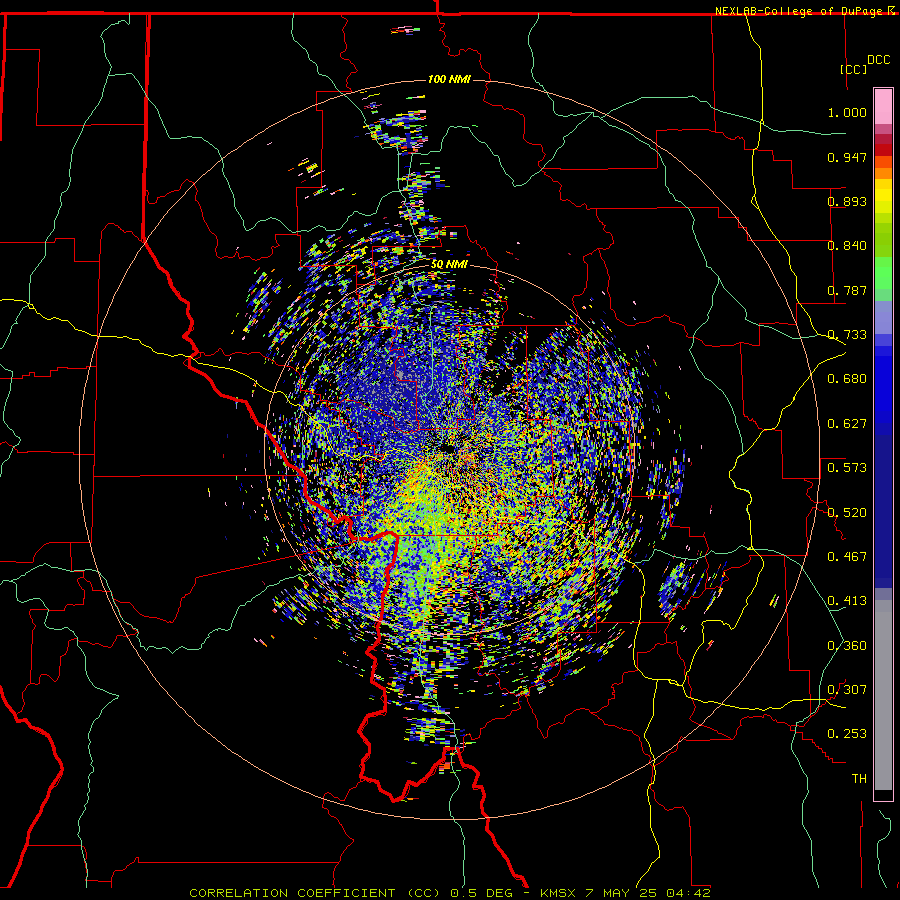
Task: Click the 0.840 scale value
Action: coord(847,246)
